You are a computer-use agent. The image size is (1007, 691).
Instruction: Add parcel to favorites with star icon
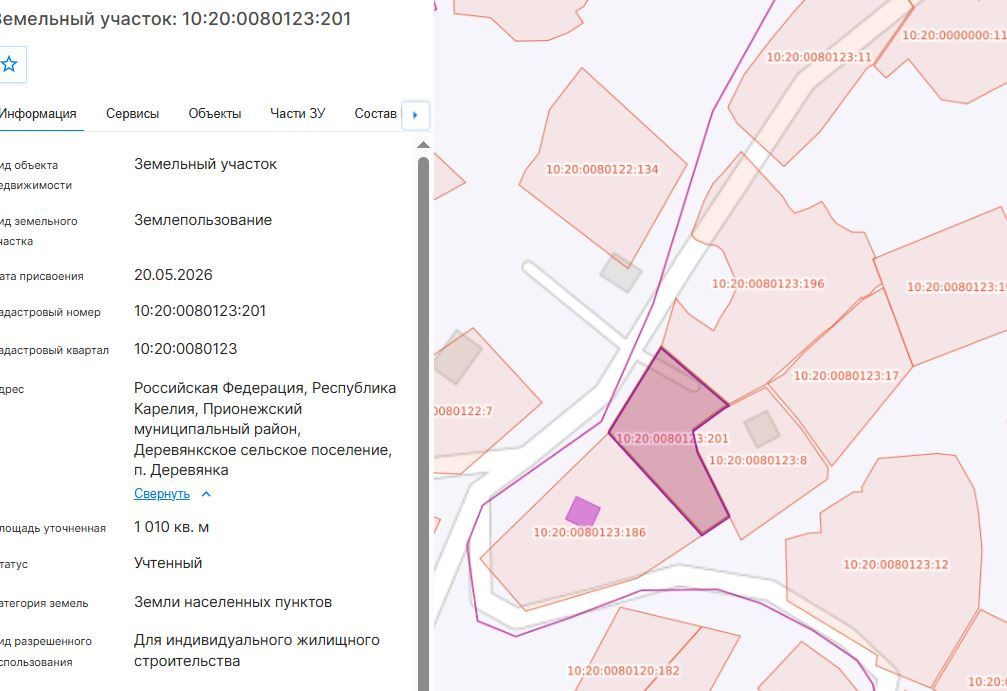point(9,64)
